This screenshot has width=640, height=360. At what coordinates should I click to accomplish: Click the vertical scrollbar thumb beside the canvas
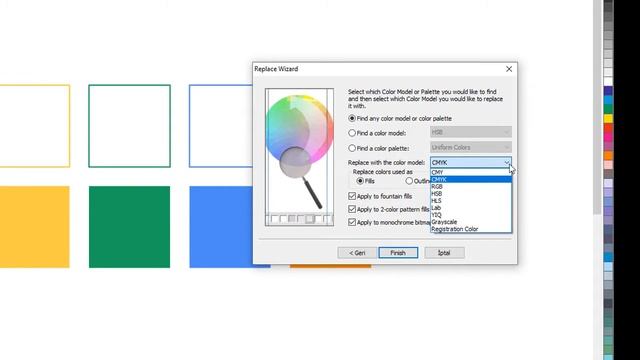(x=597, y=106)
